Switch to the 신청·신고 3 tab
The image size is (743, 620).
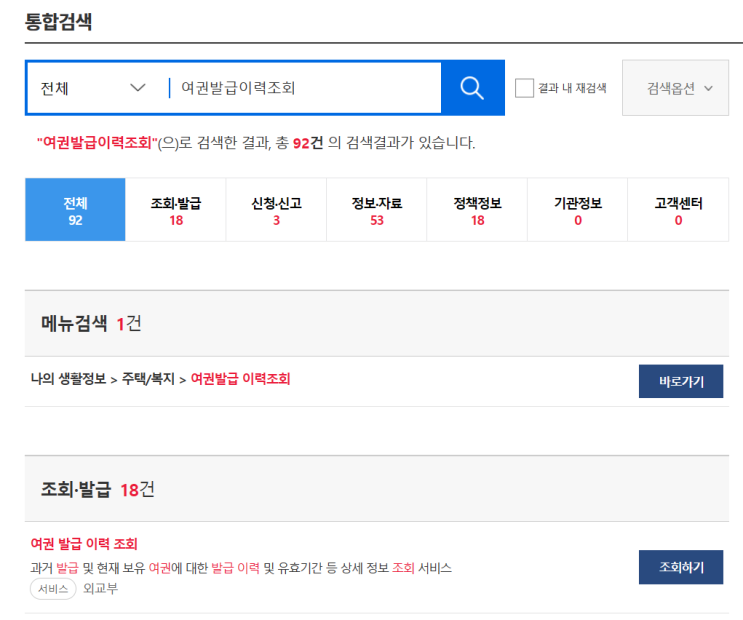click(276, 210)
